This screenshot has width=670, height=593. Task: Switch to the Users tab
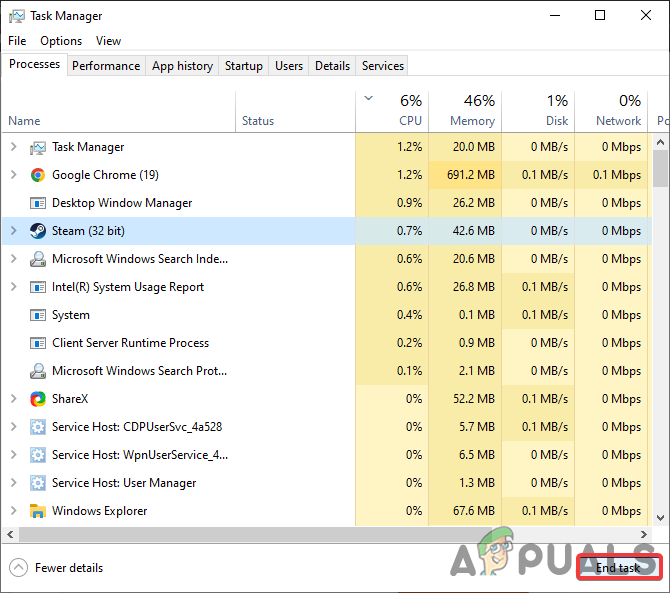(x=289, y=66)
